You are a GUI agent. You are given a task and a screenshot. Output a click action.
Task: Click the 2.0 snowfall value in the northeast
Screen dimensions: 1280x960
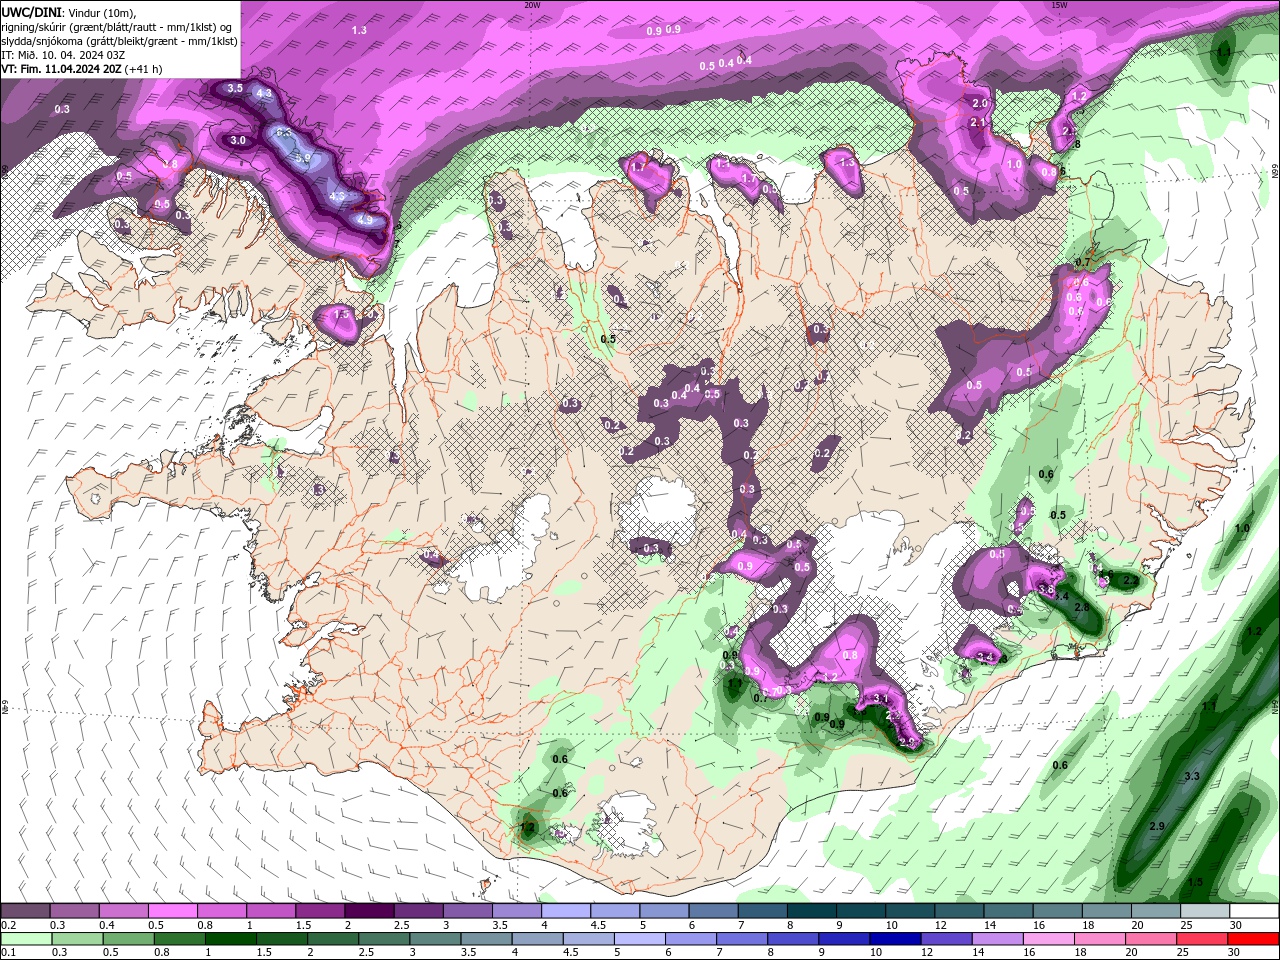(980, 103)
